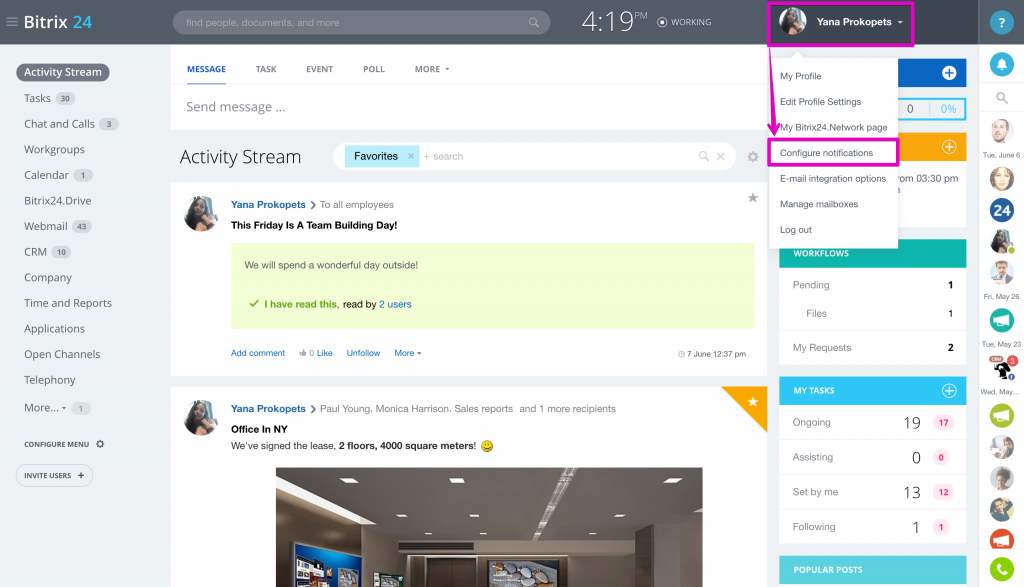Click the Send message input field
1024x587 pixels.
click(469, 107)
